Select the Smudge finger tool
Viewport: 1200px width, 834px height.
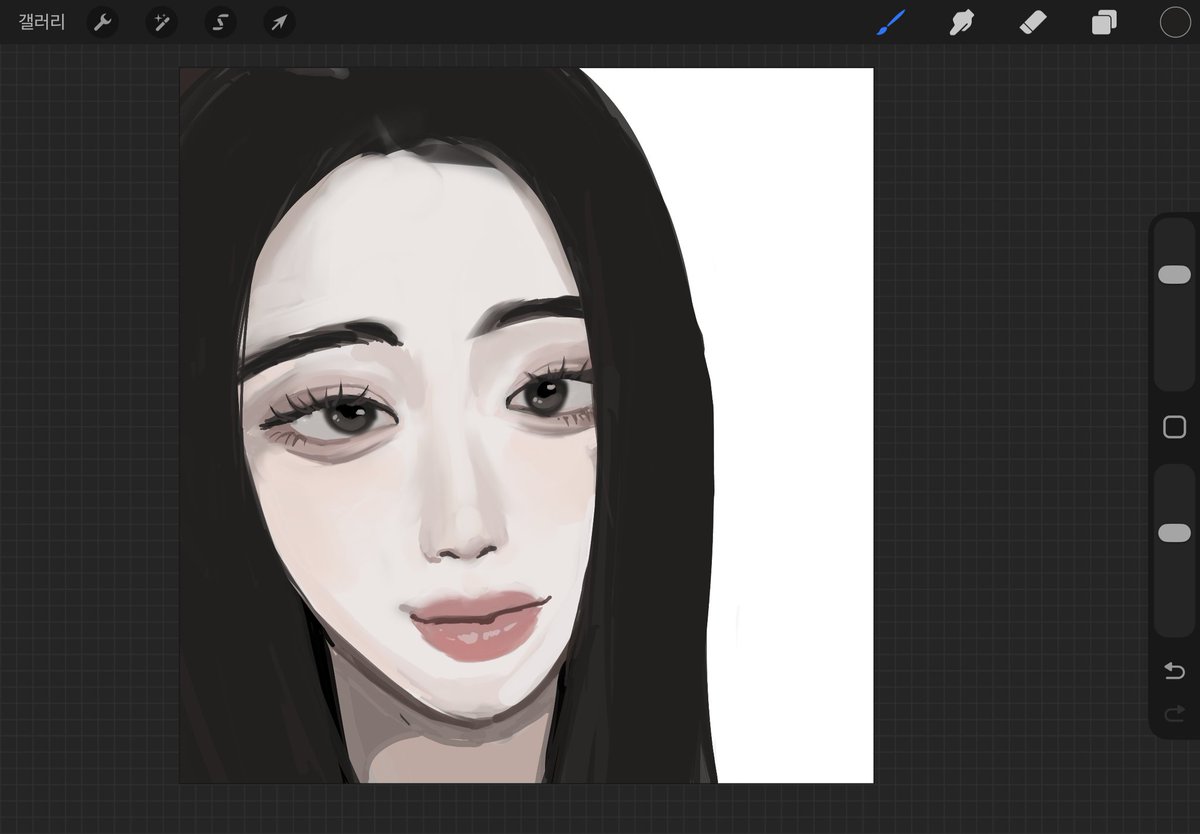pyautogui.click(x=962, y=22)
